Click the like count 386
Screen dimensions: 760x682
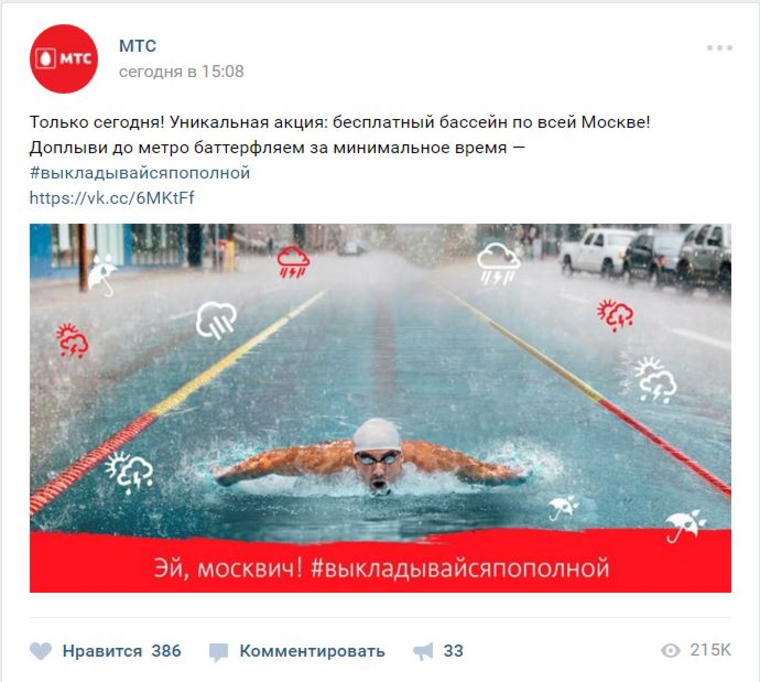[x=166, y=650]
